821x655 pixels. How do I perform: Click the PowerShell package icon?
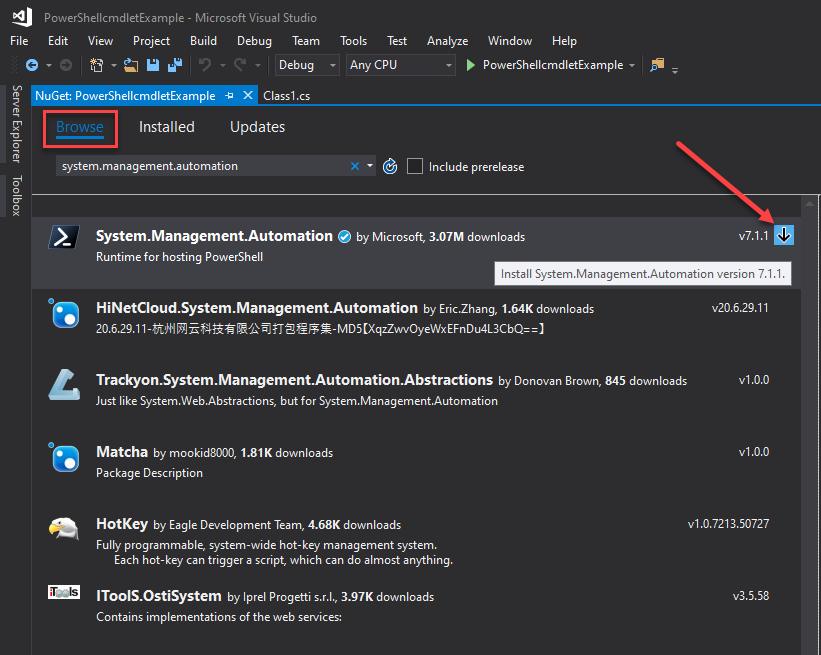pos(64,237)
